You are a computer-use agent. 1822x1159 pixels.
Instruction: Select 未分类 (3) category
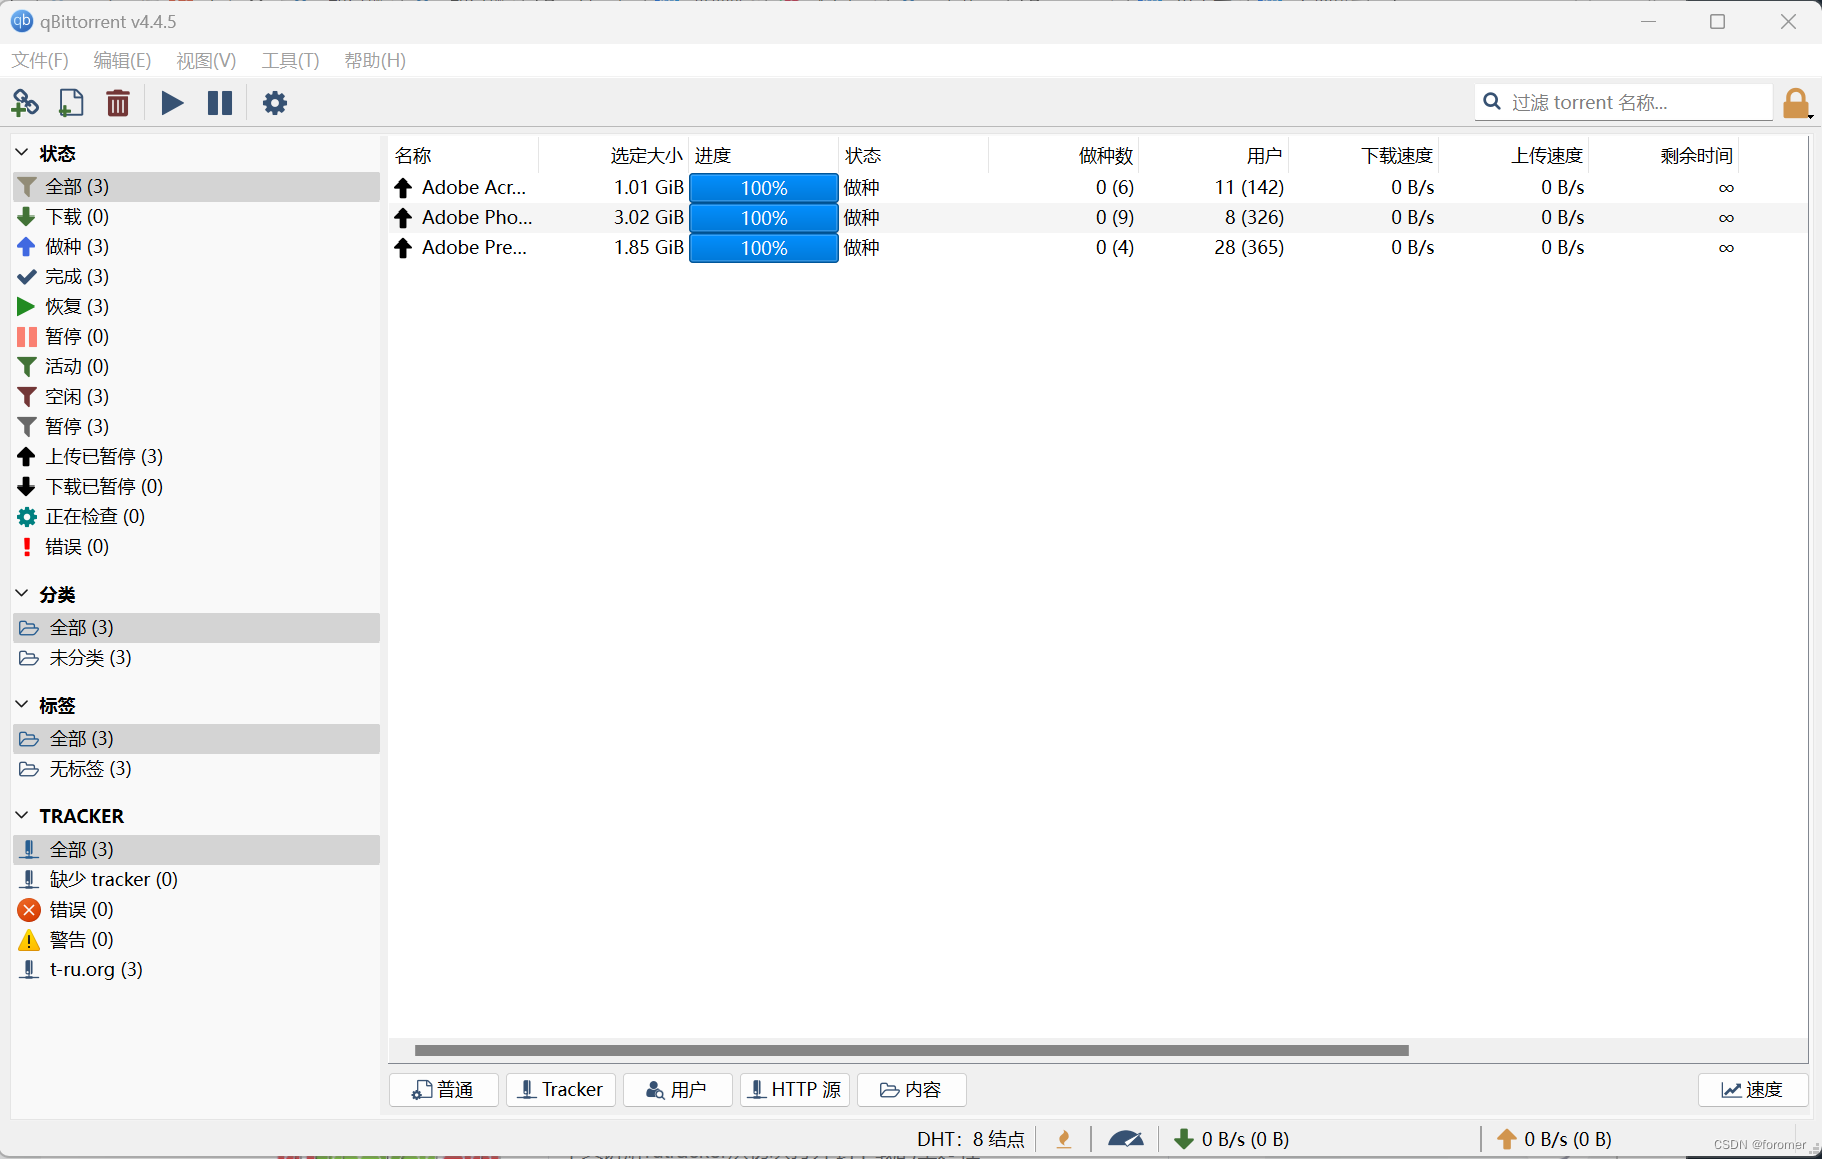coord(196,658)
